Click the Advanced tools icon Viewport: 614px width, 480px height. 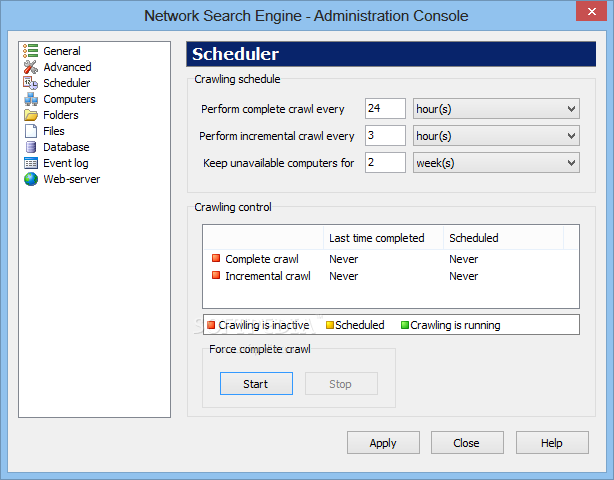(31, 67)
